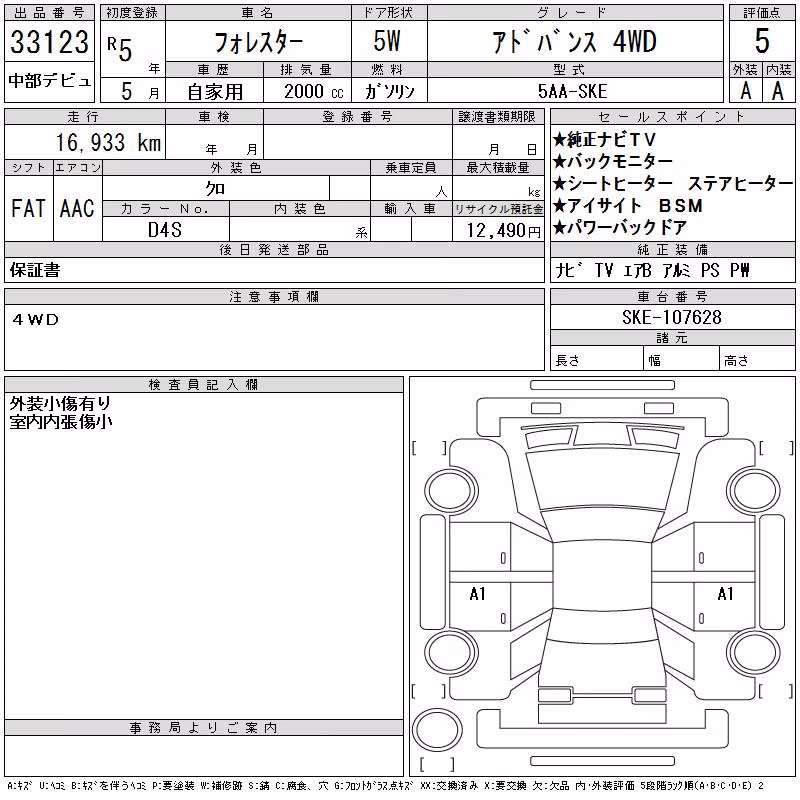The width and height of the screenshot is (800, 800).
Task: Select the color number D4S field
Action: [166, 229]
